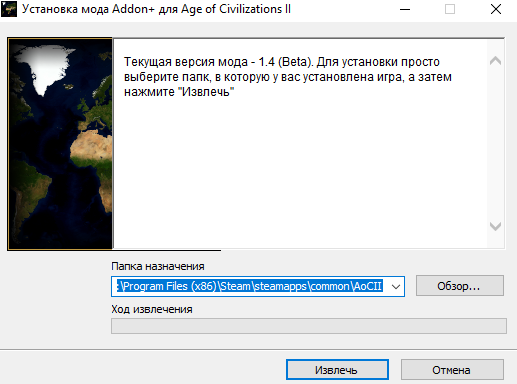
Task: Expand the destination folder dropdown arrow
Action: point(396,286)
